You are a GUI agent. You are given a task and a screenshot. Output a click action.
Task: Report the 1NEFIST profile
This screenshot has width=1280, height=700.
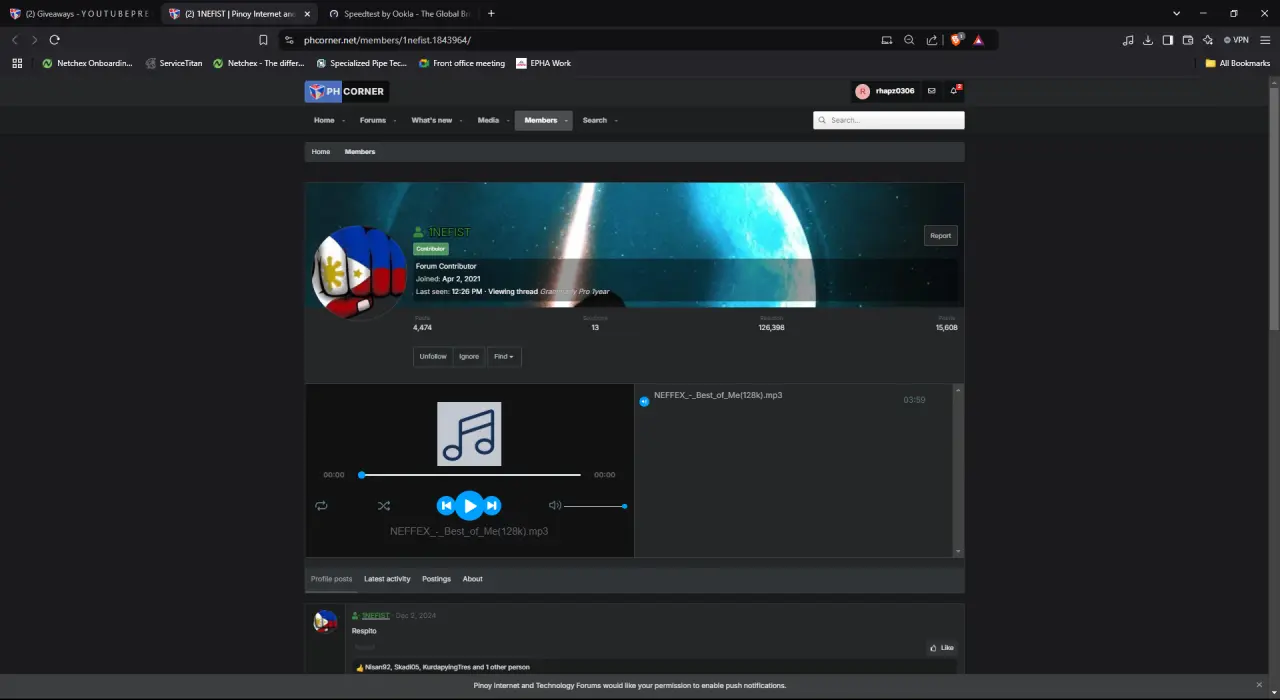click(941, 236)
